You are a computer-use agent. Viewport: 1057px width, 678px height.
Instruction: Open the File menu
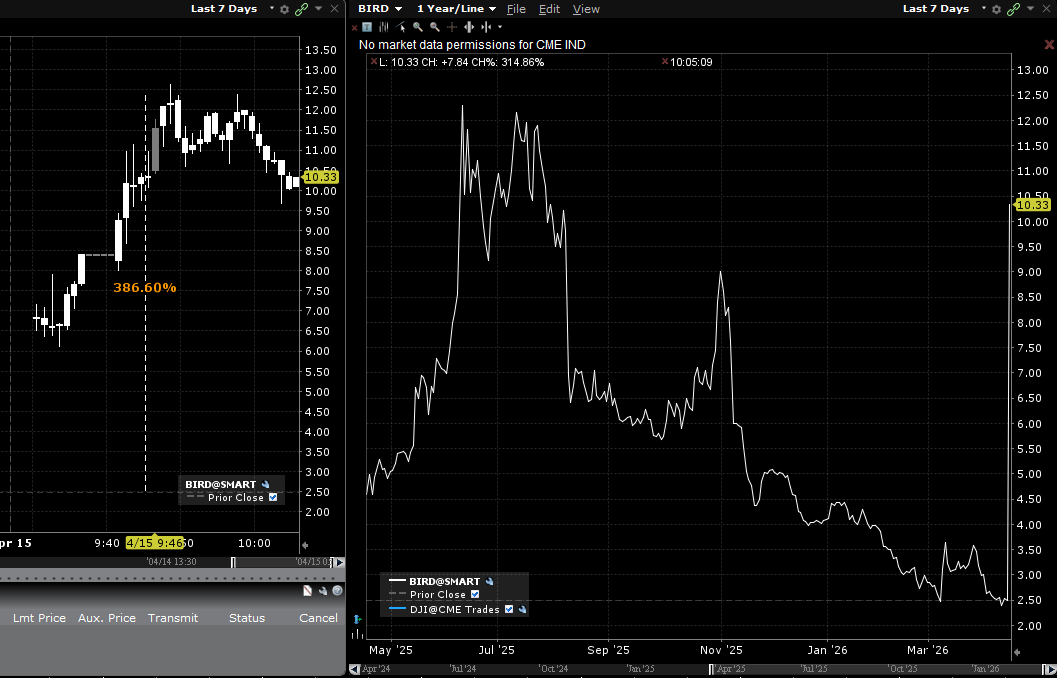pyautogui.click(x=516, y=9)
